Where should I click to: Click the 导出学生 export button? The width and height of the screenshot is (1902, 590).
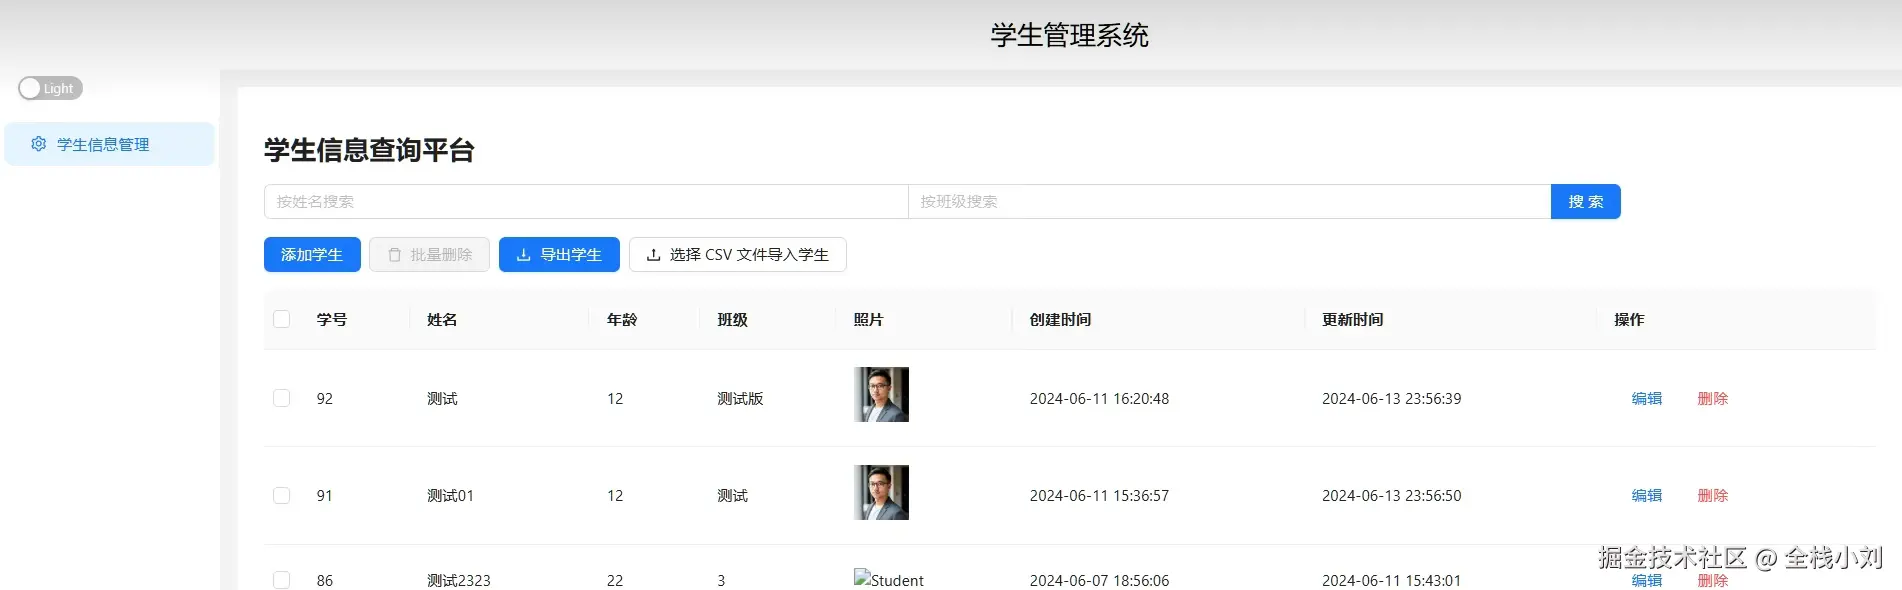point(559,254)
